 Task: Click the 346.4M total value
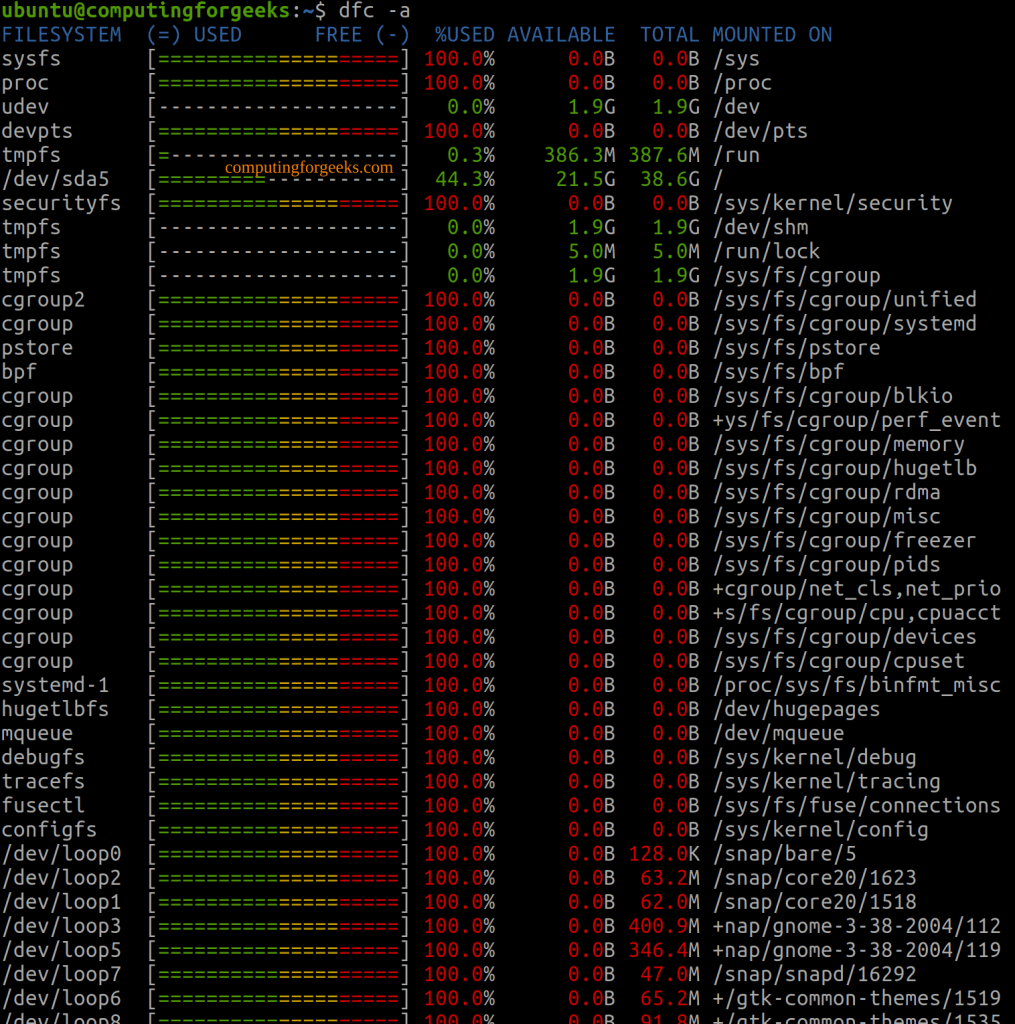pos(664,950)
